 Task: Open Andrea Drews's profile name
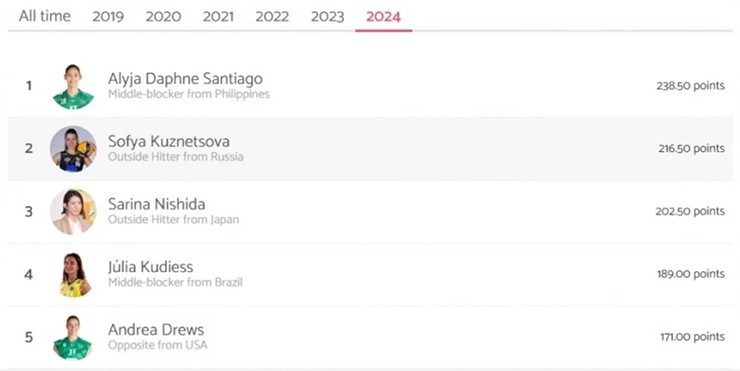point(156,329)
